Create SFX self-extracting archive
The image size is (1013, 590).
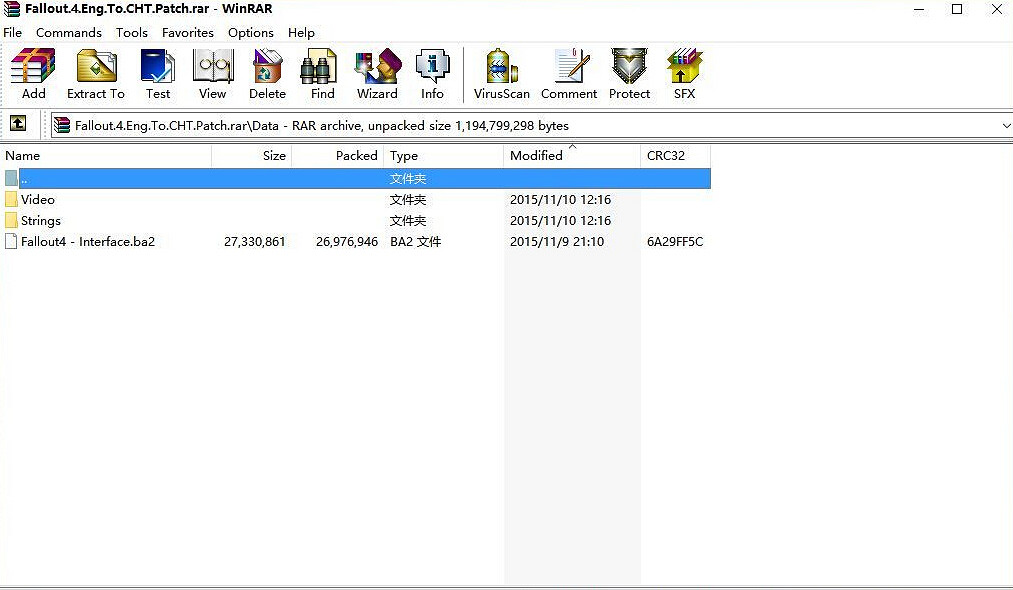pyautogui.click(x=684, y=74)
